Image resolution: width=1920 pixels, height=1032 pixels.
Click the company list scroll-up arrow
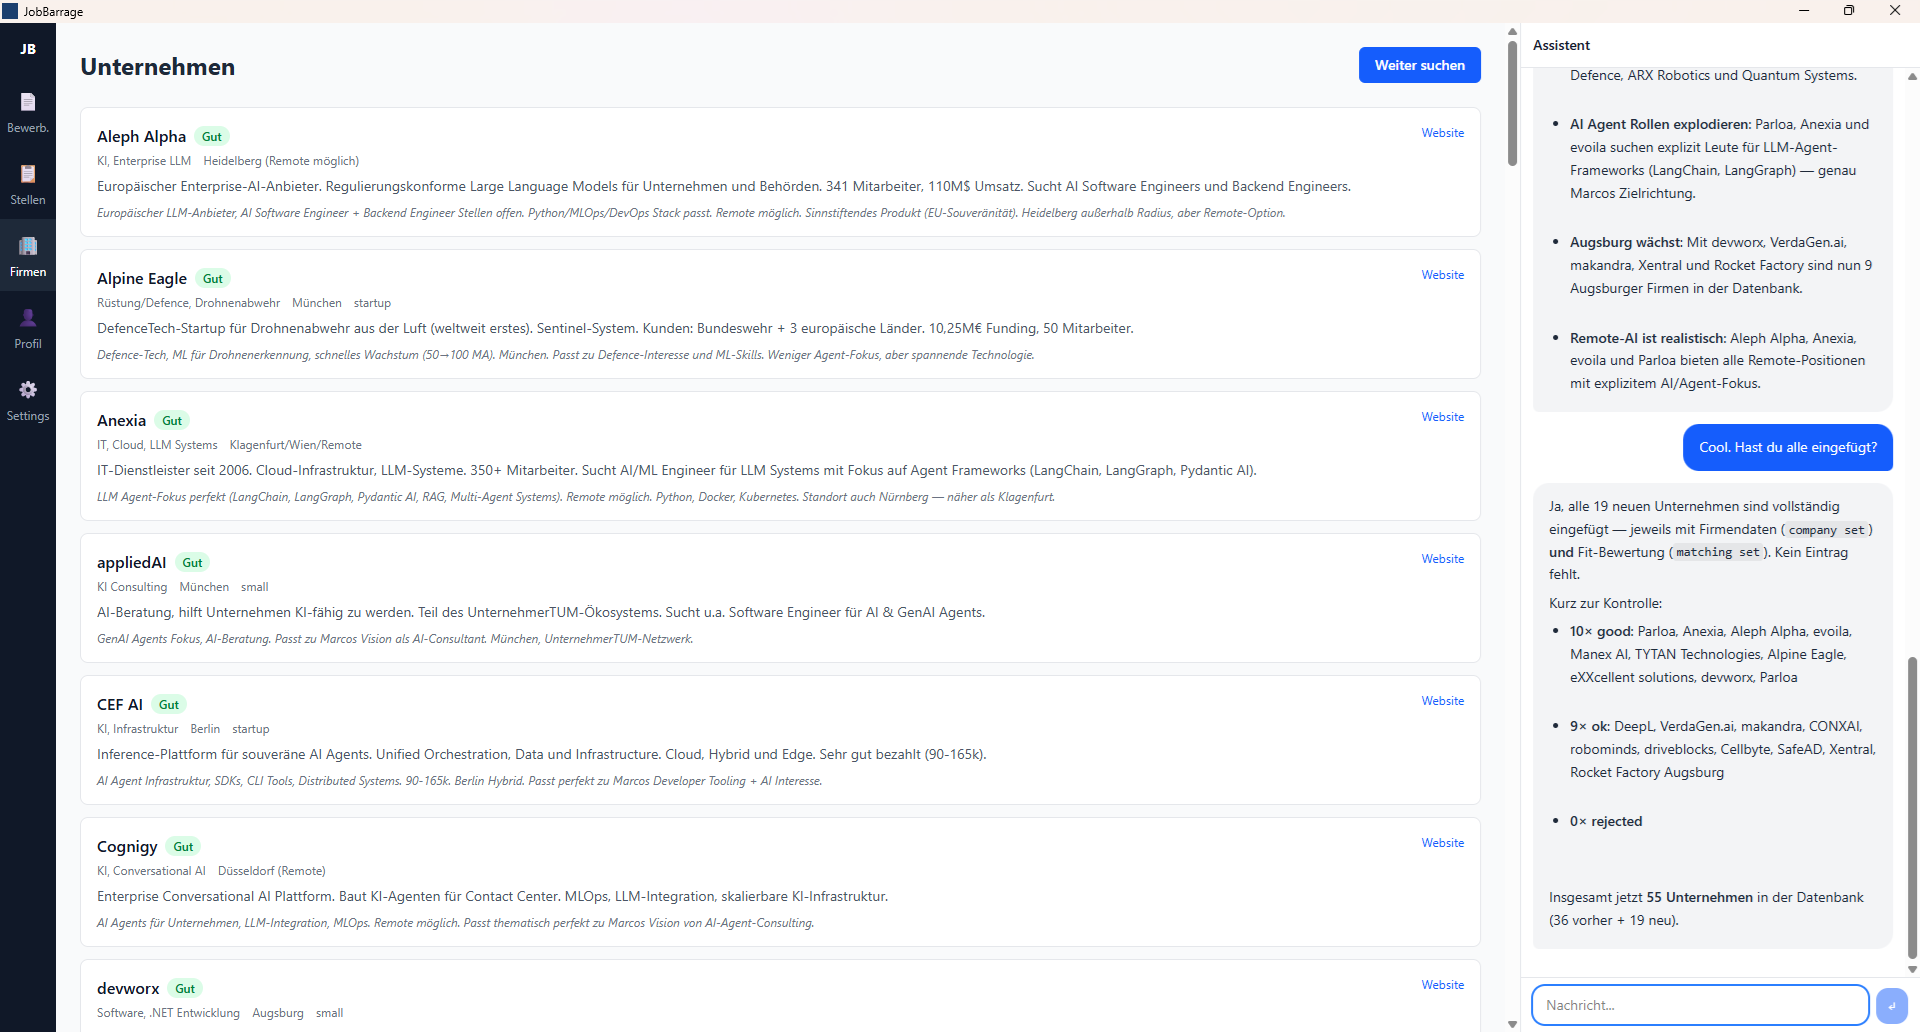(1512, 32)
